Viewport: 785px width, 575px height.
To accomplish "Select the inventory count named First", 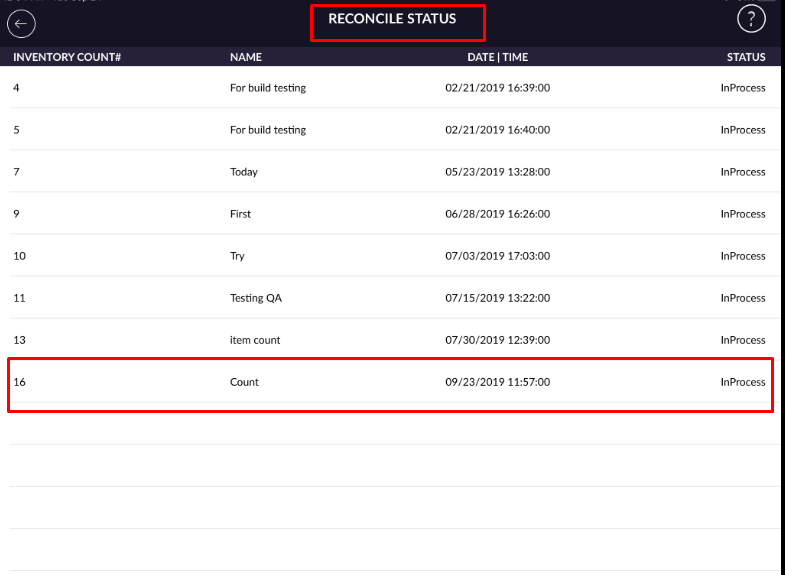I will pos(240,214).
